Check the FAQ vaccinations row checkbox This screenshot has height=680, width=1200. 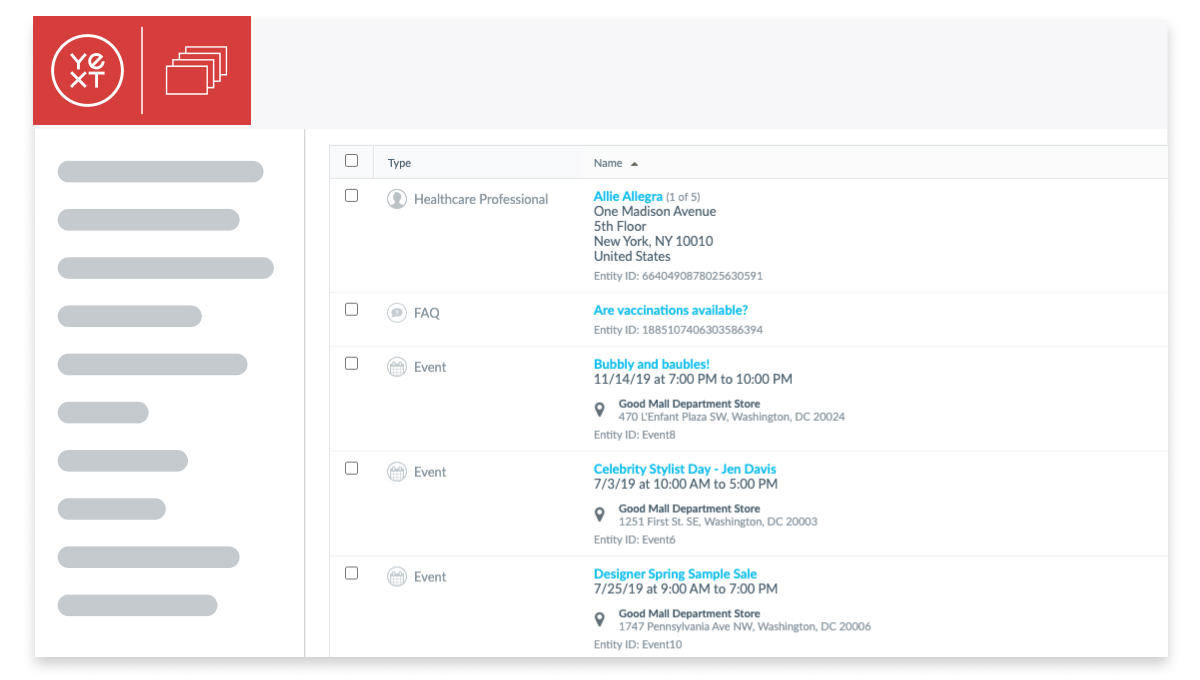(351, 310)
